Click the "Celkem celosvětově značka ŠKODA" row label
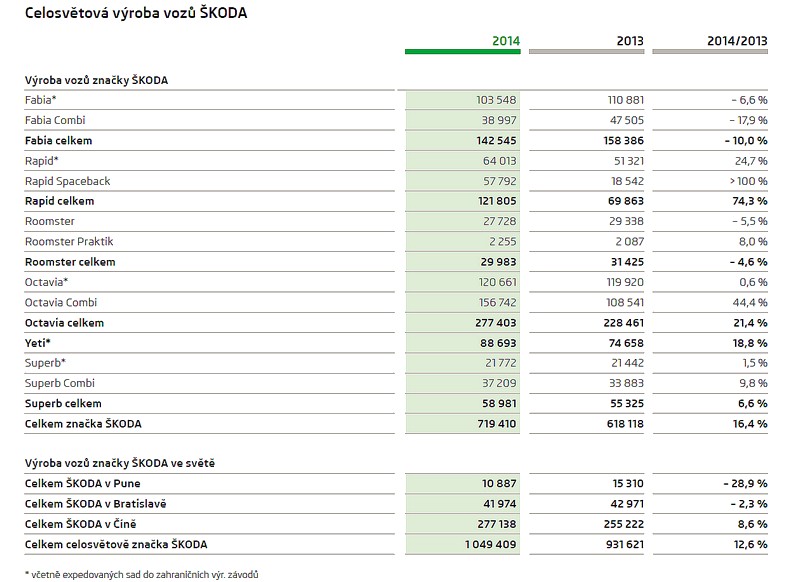 [116, 545]
